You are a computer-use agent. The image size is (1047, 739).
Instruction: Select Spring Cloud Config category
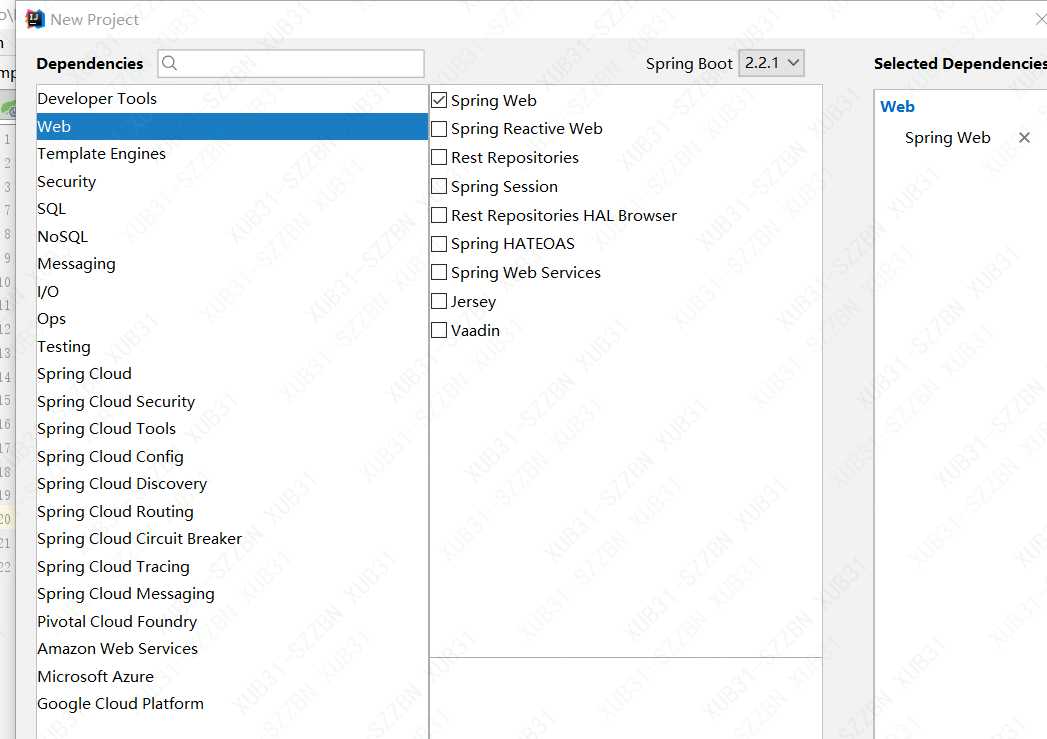click(x=232, y=457)
